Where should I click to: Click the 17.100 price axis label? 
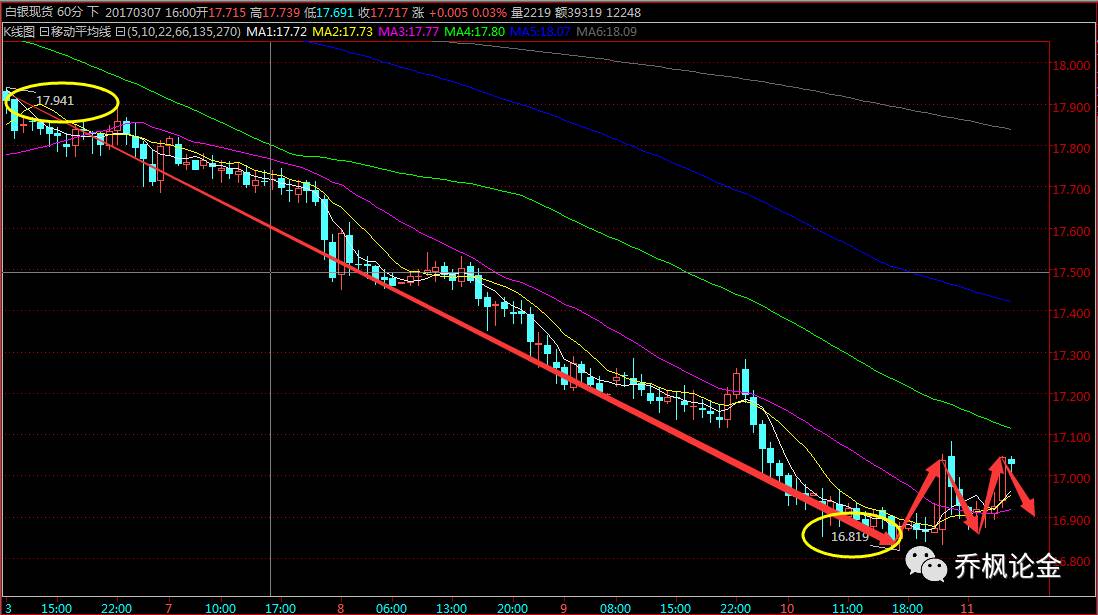1071,438
